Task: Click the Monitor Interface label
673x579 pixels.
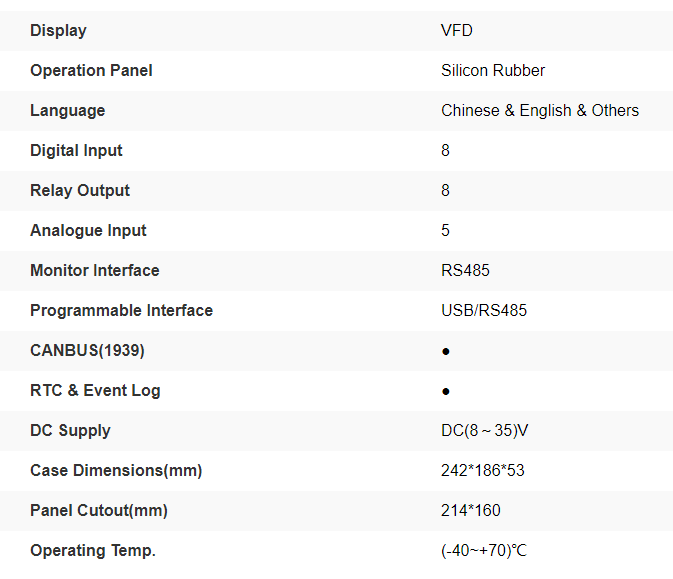Action: pyautogui.click(x=94, y=271)
